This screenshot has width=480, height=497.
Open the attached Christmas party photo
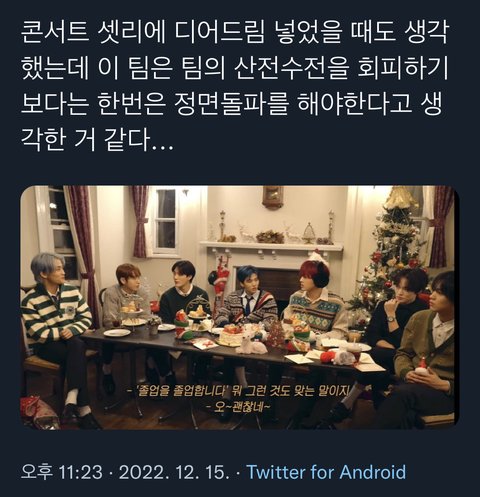tap(239, 307)
